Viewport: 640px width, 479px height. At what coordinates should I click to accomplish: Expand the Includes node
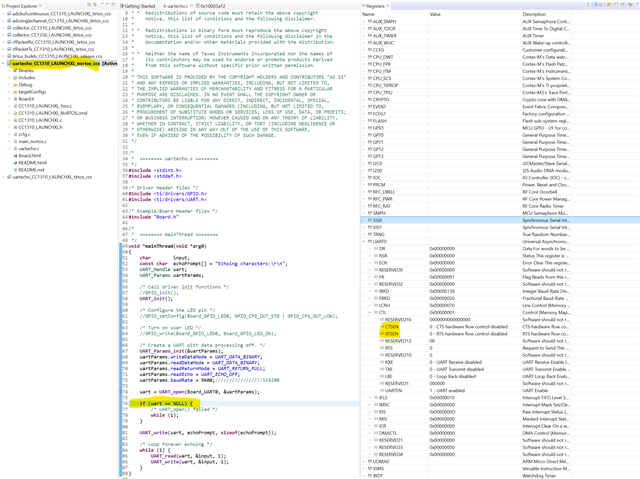[x=9, y=78]
